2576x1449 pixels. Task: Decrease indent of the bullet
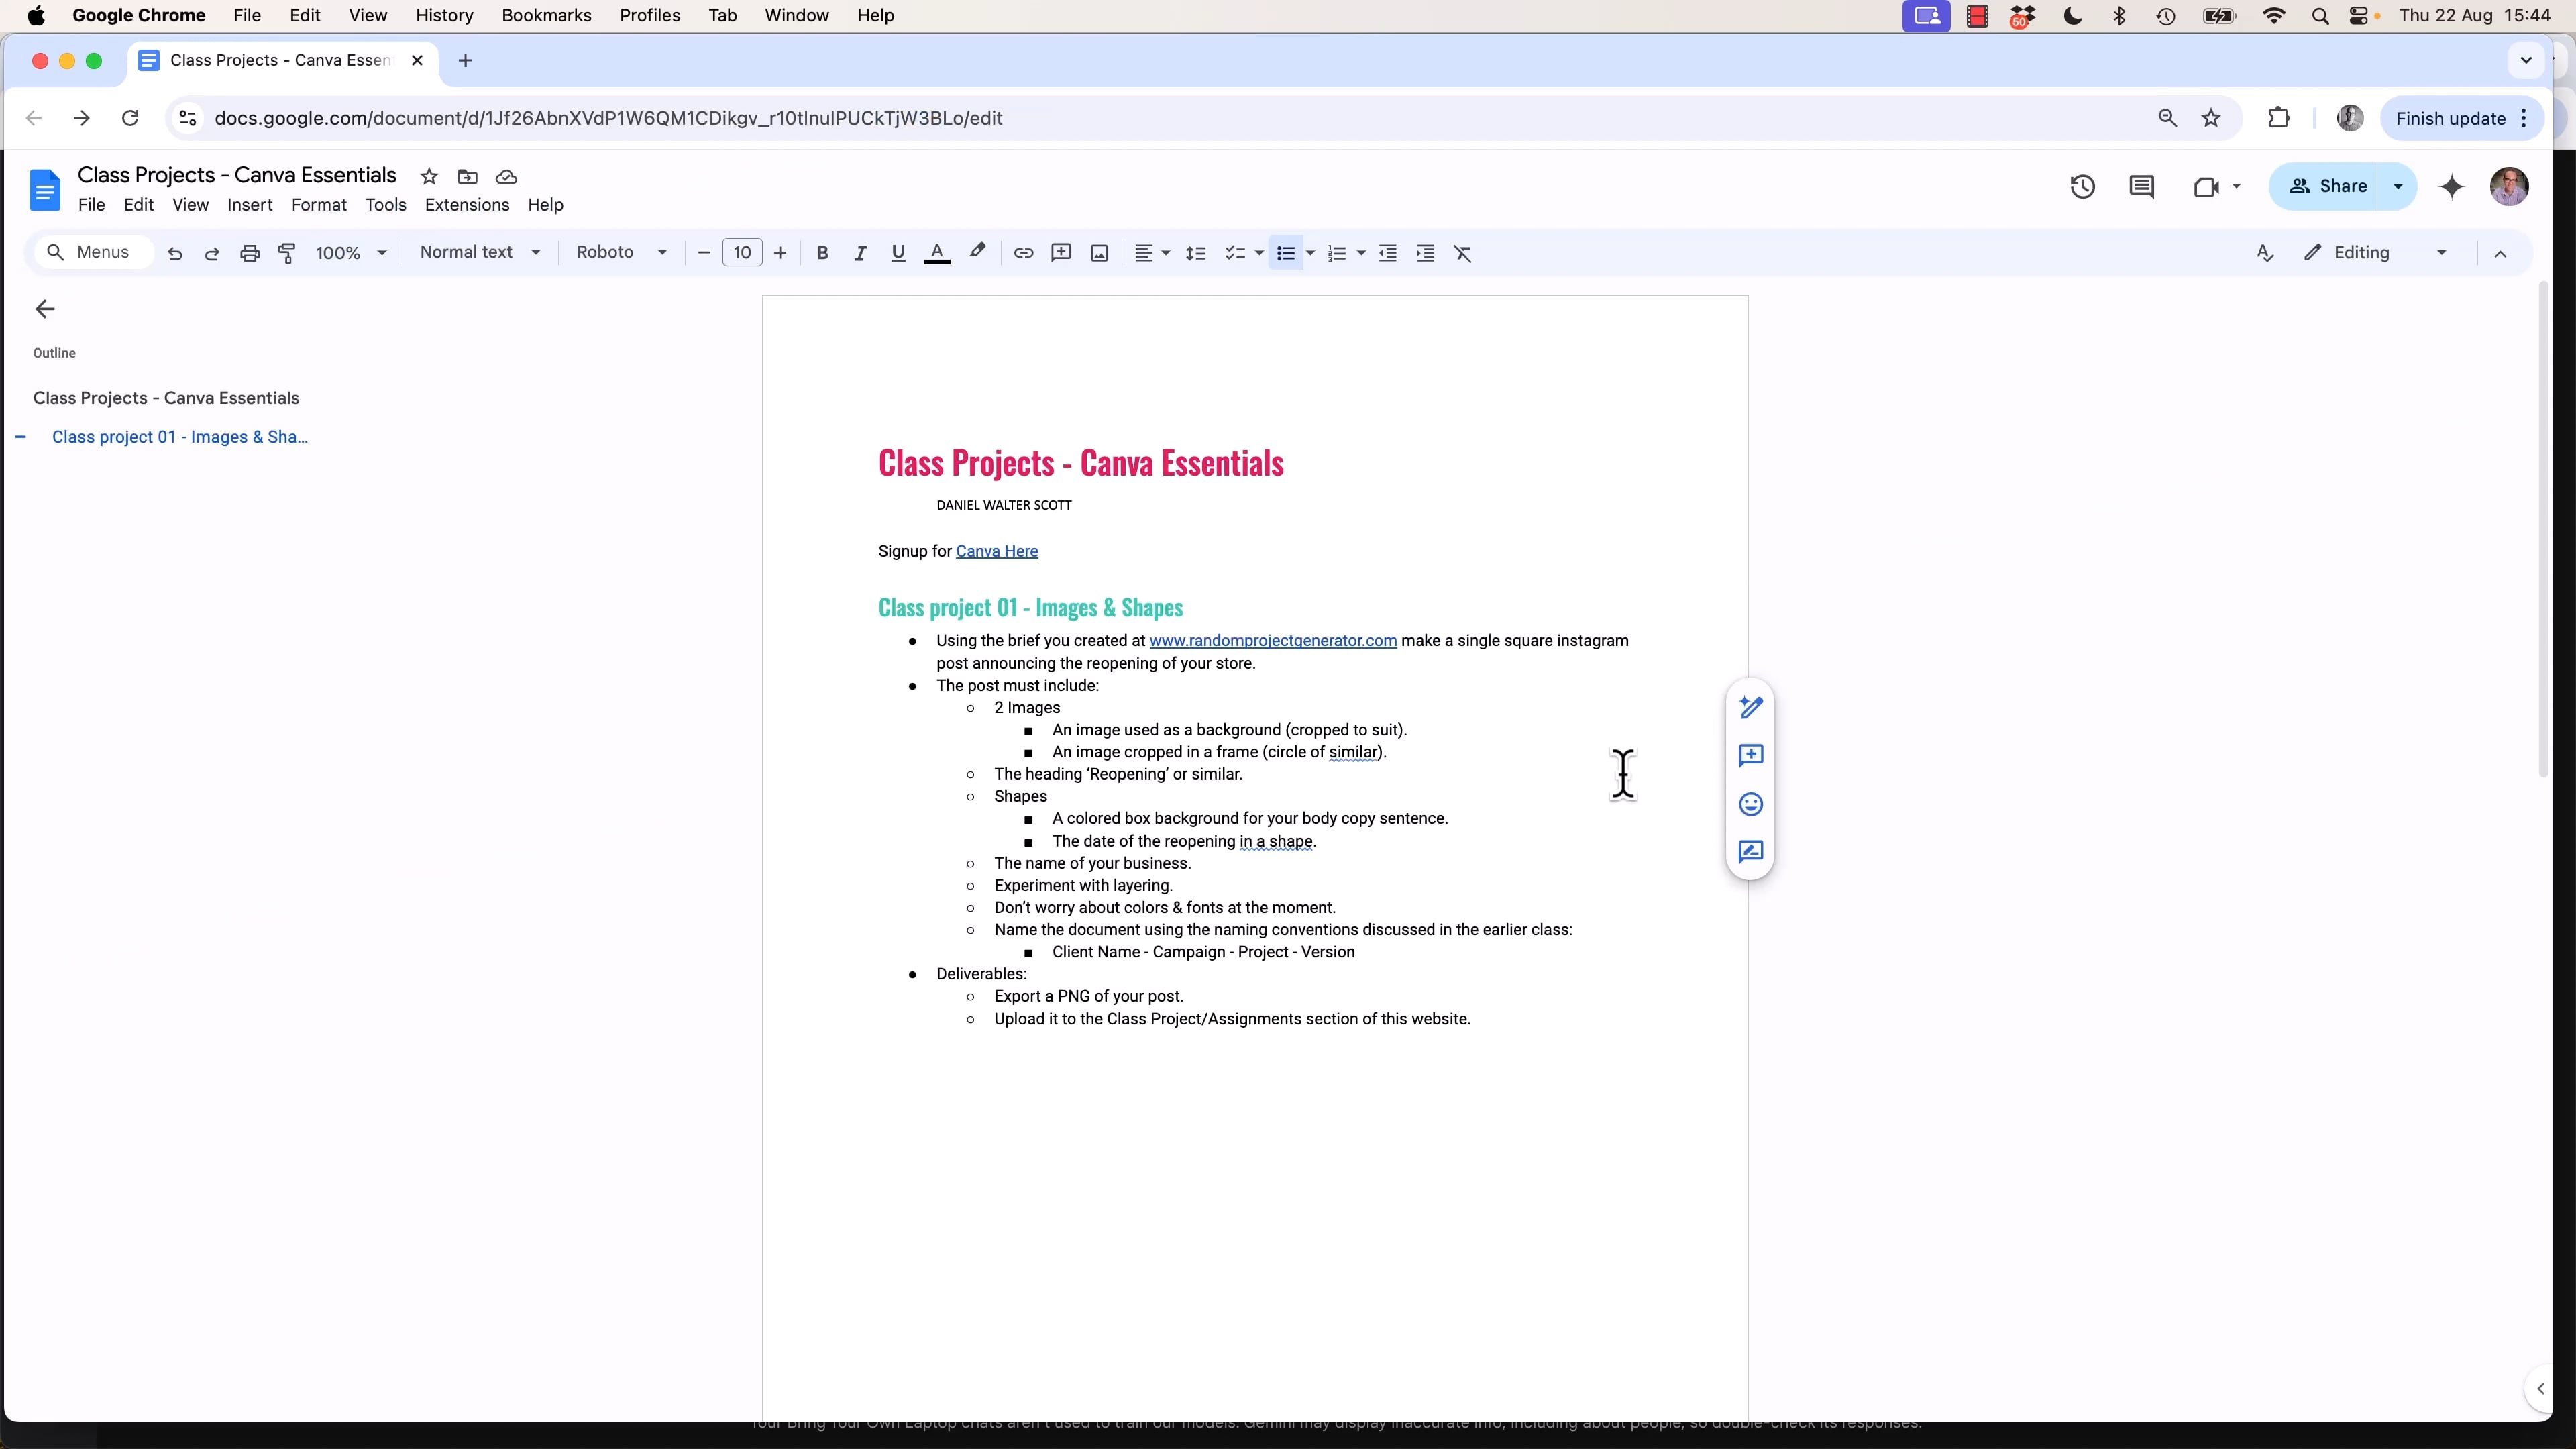pyautogui.click(x=1387, y=253)
